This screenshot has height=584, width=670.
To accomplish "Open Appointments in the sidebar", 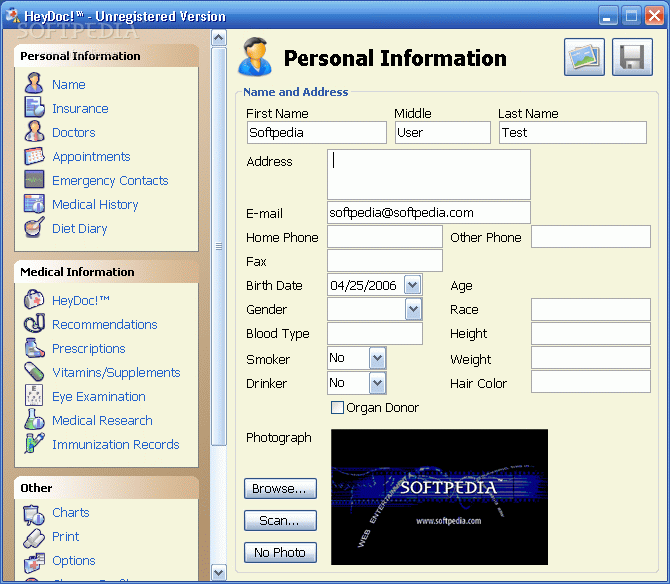I will tap(91, 157).
